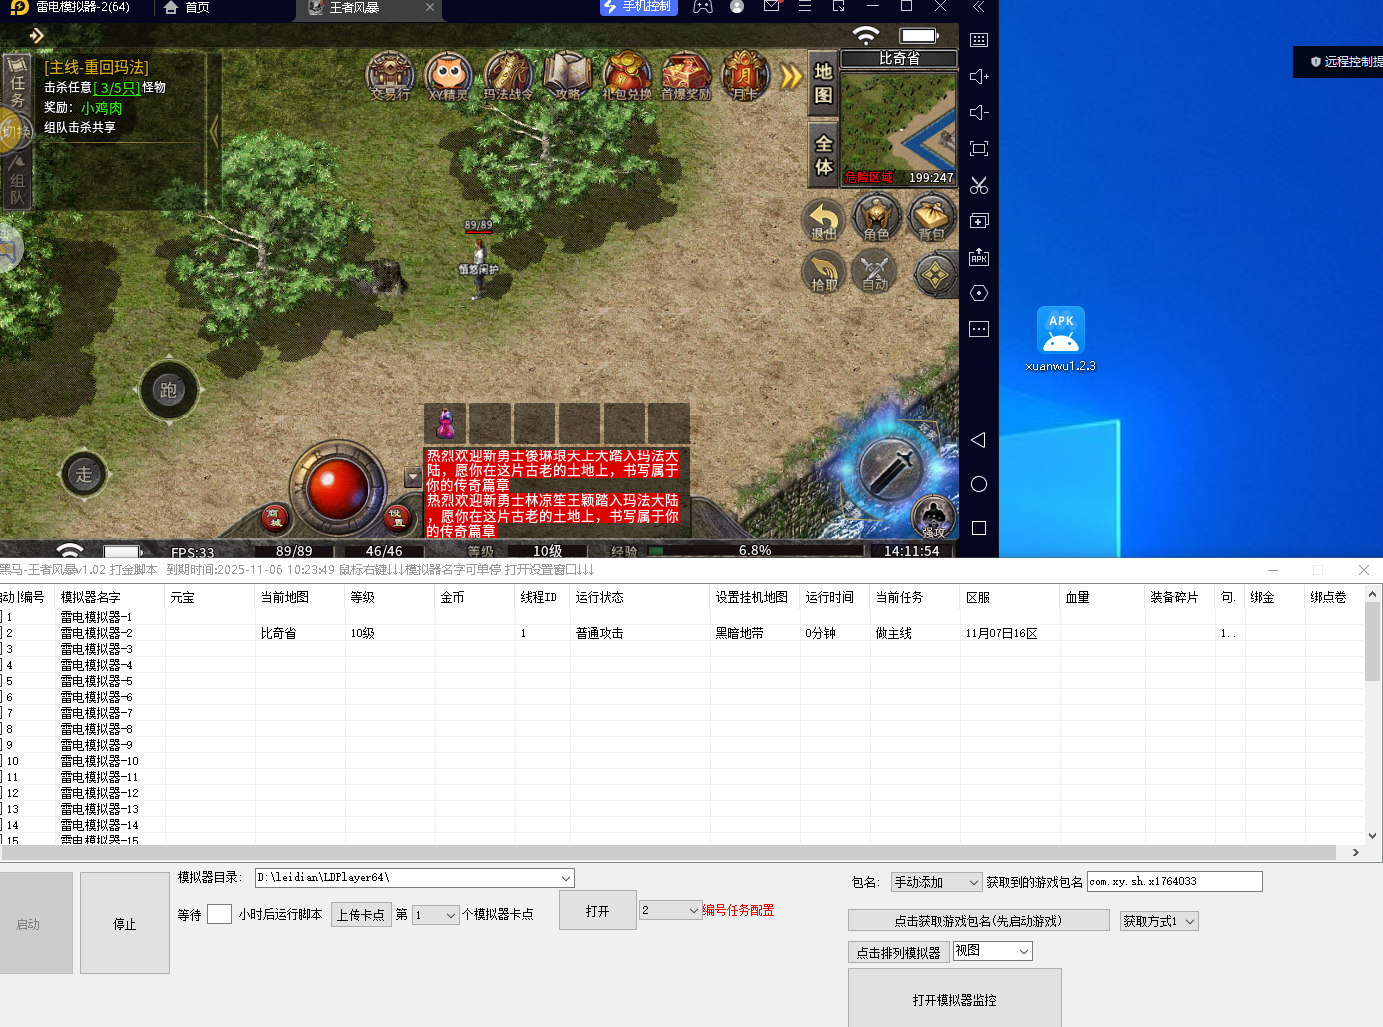The height and width of the screenshot is (1027, 1383).
Task: Click the volume down sidebar icon
Action: pos(979,113)
